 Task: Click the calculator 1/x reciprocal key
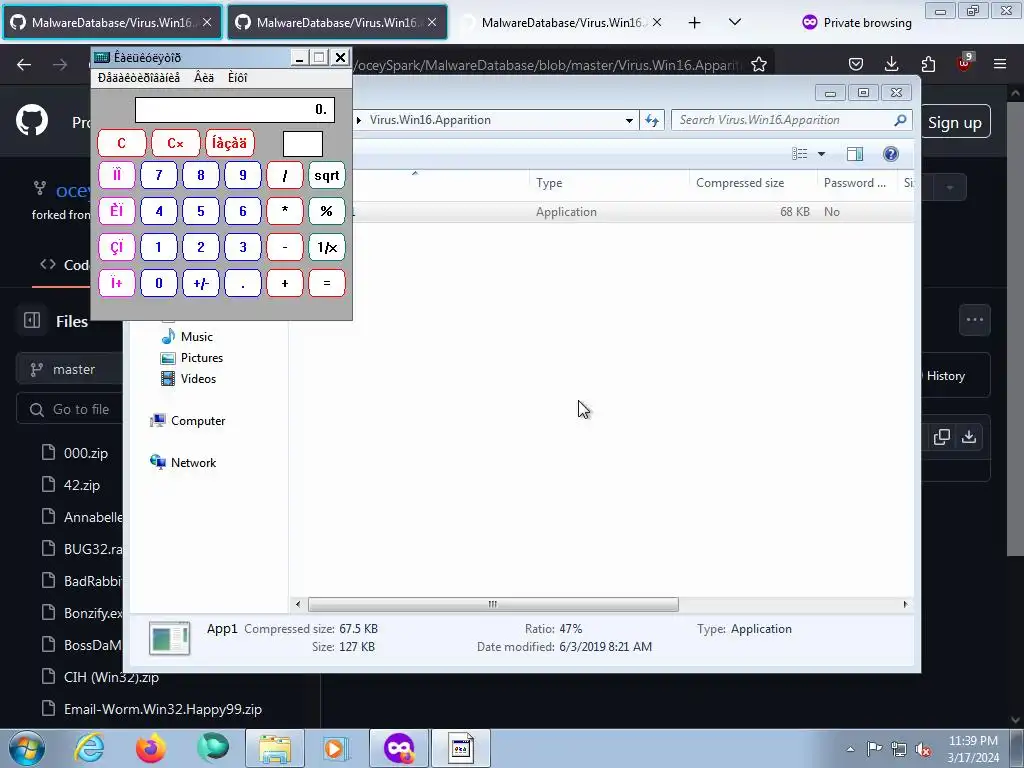327,247
